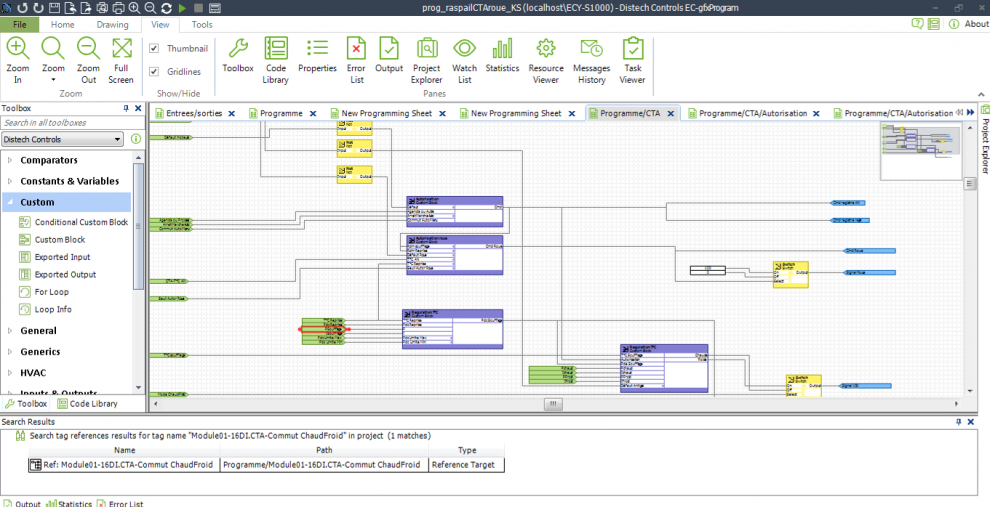
Task: Open the Entrees/sorties sheet tab
Action: pos(194,113)
